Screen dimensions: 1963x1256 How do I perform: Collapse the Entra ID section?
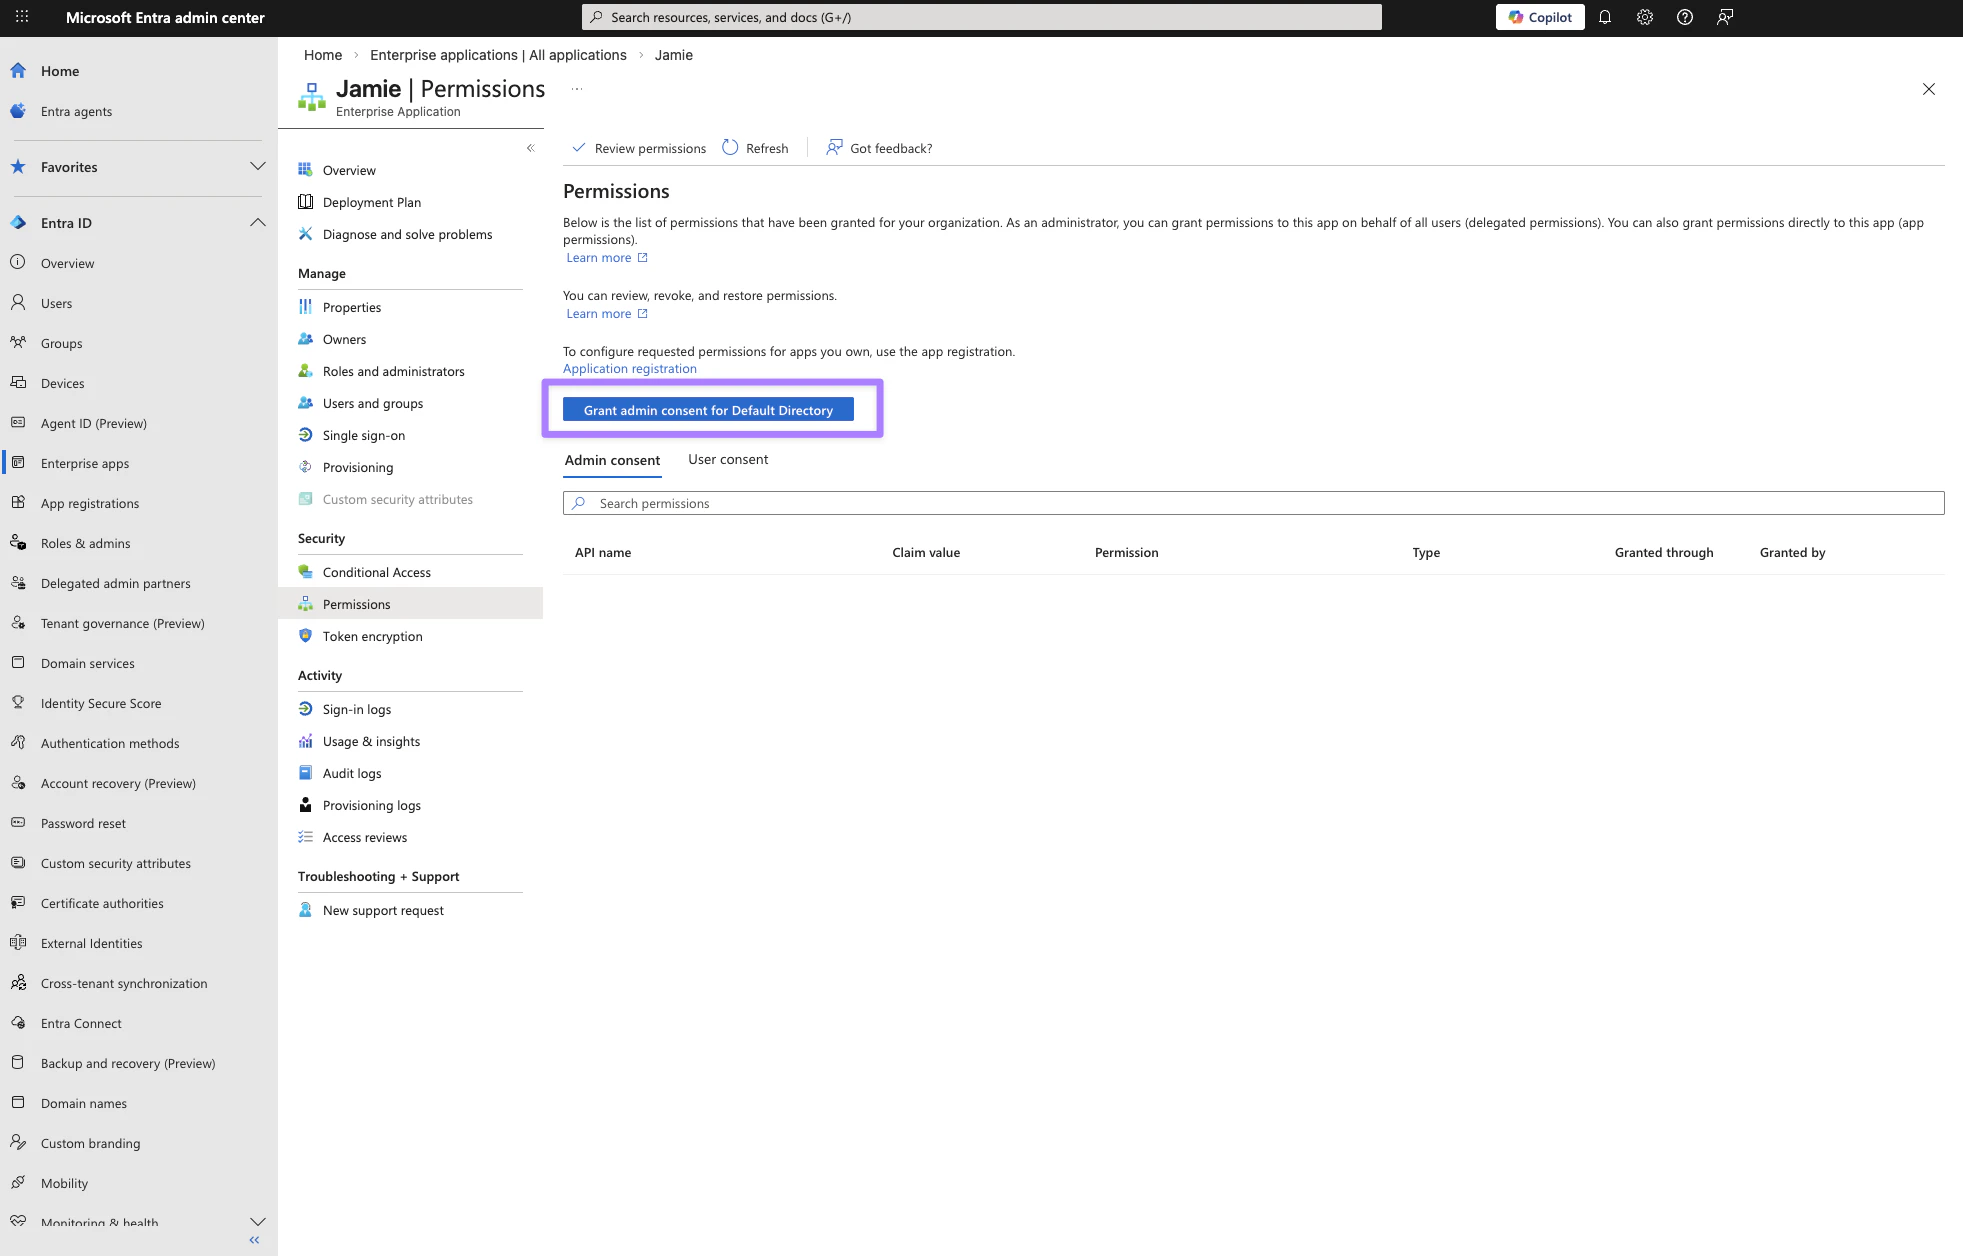pos(257,223)
